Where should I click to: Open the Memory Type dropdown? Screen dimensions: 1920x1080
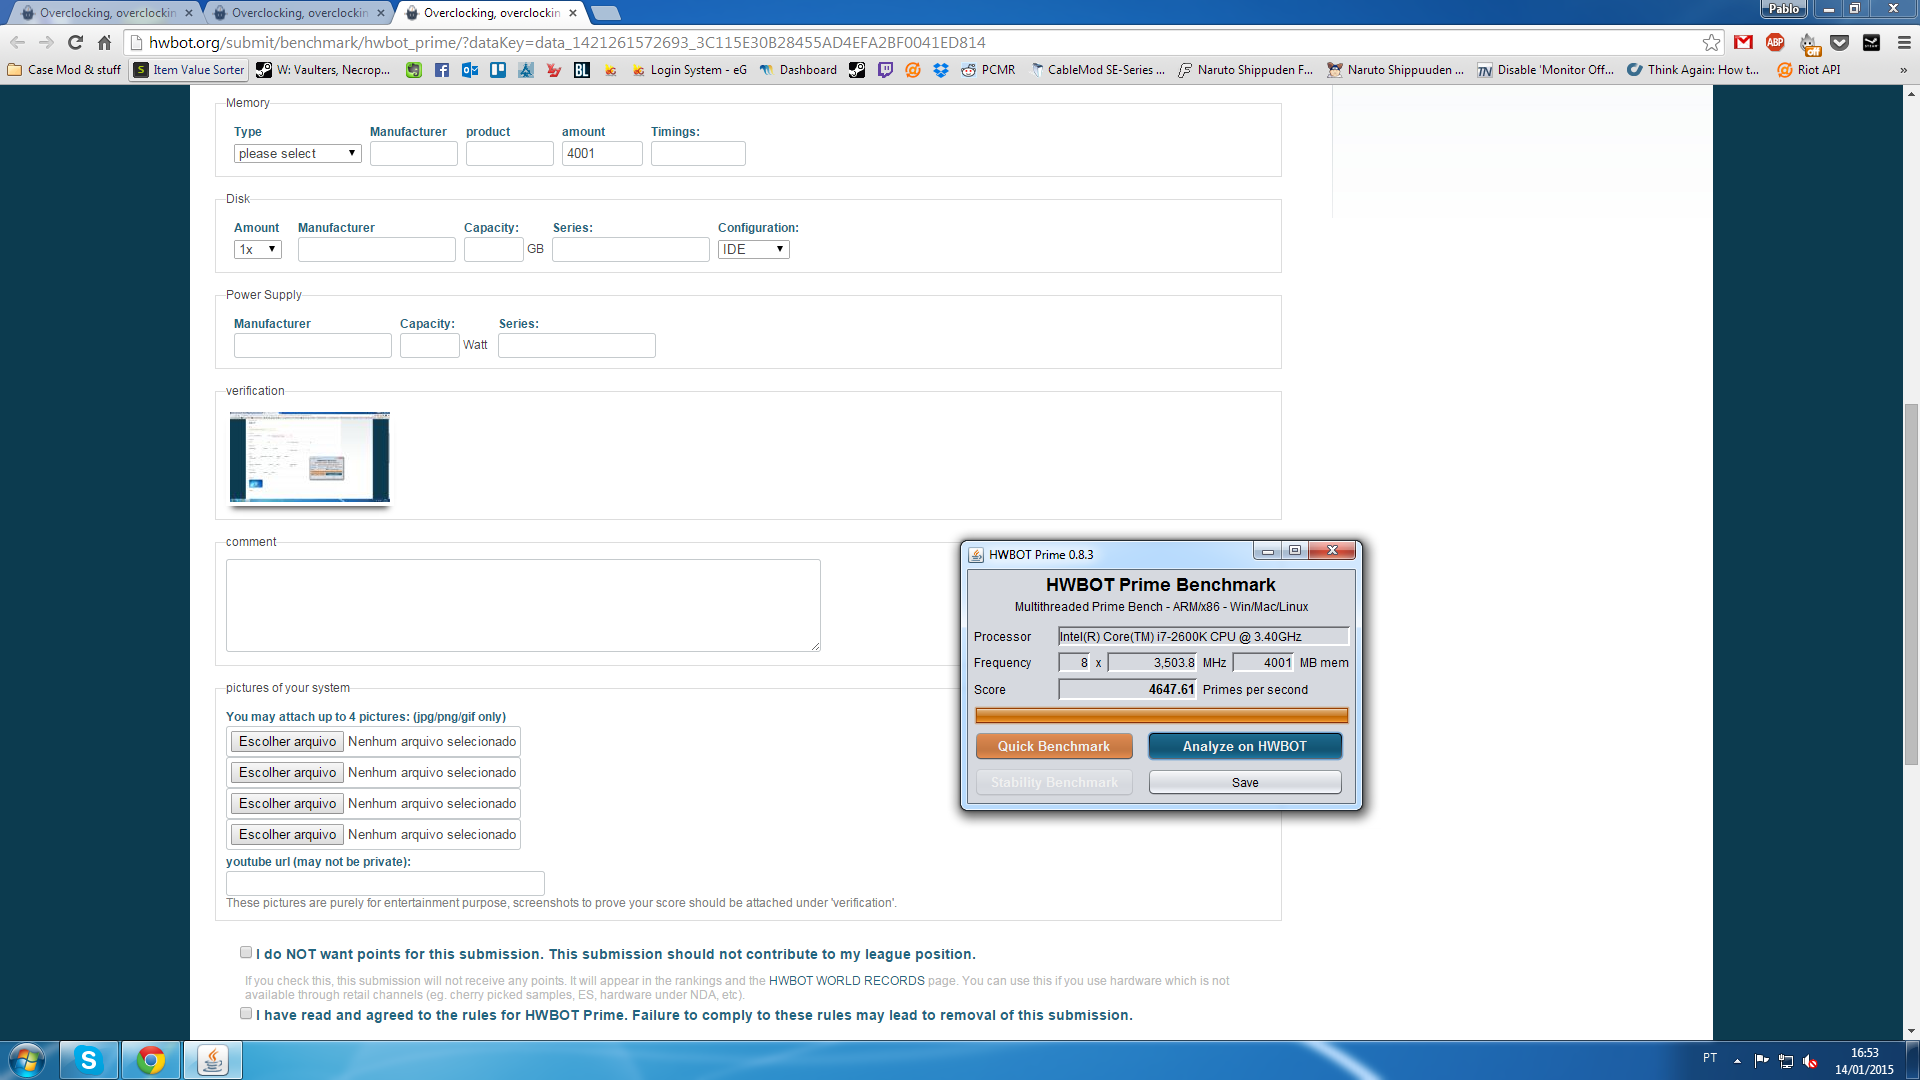click(297, 153)
